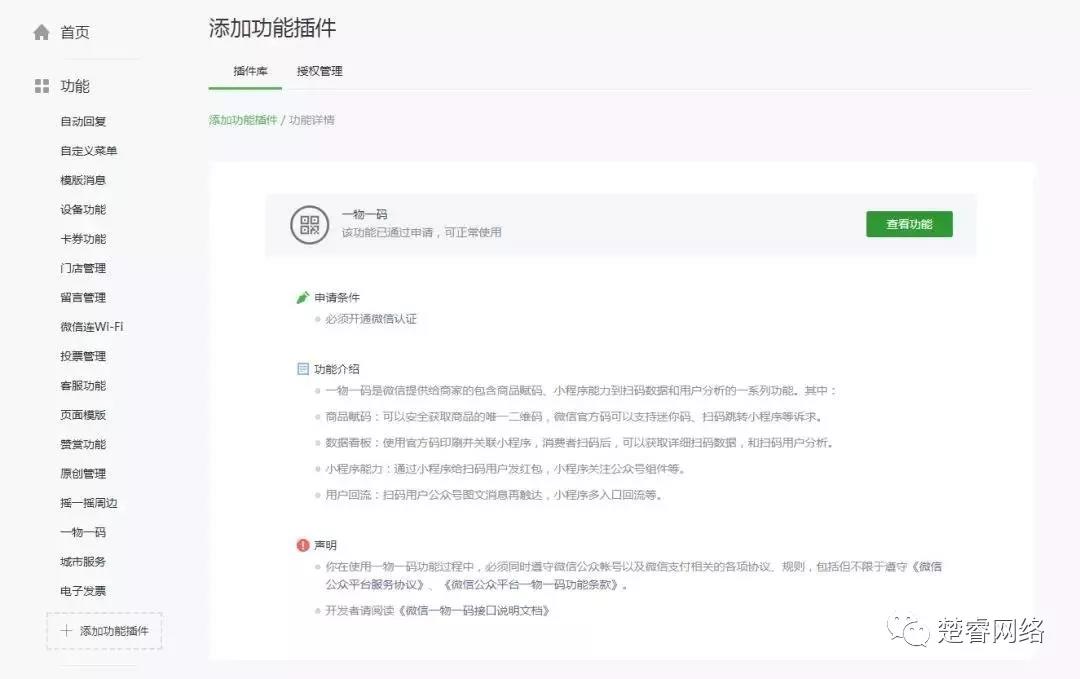
Task: Switch to the 授权管理 tab
Action: click(320, 71)
